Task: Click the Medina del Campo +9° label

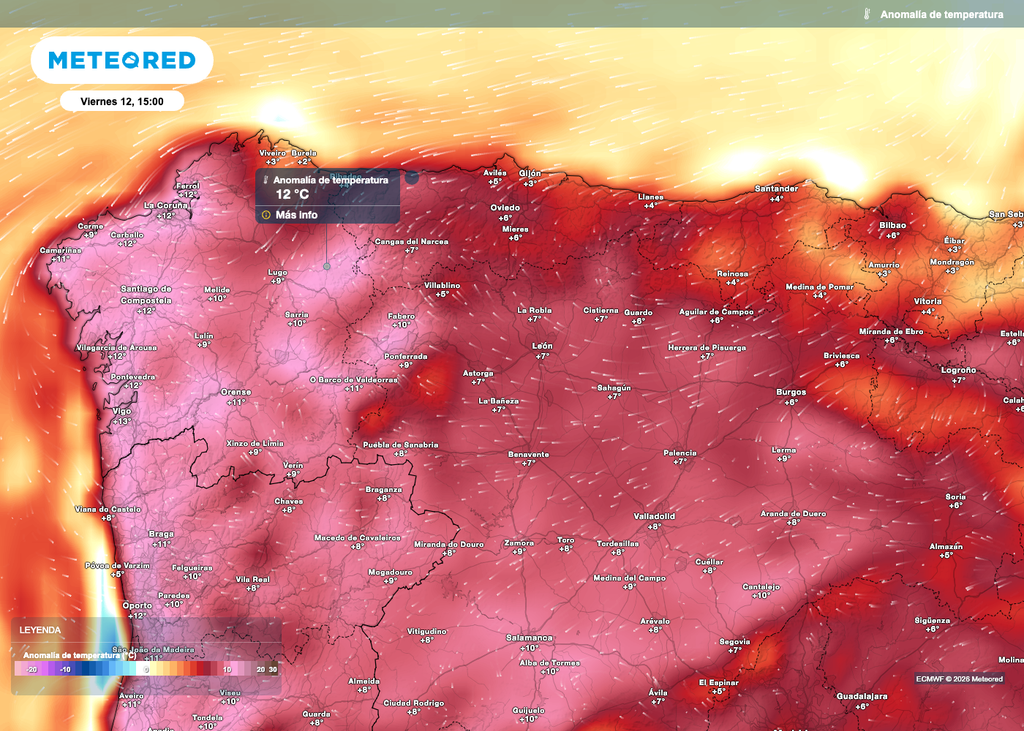Action: 630,582
